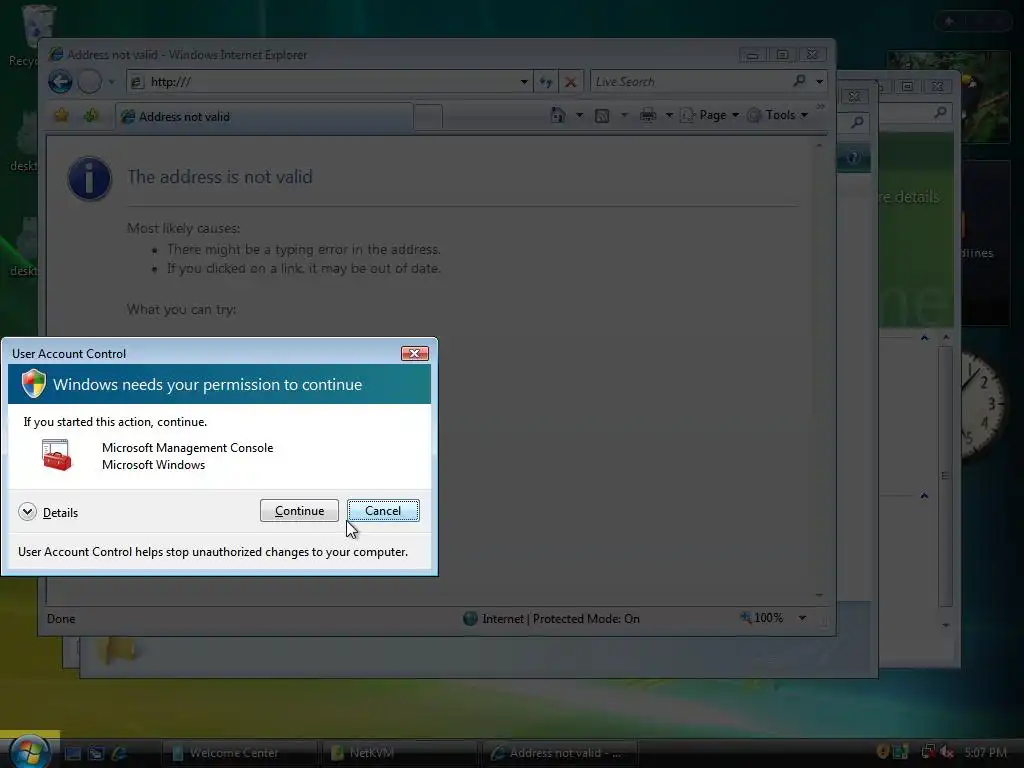Click the sidebar add gadget plus button

tap(949, 21)
